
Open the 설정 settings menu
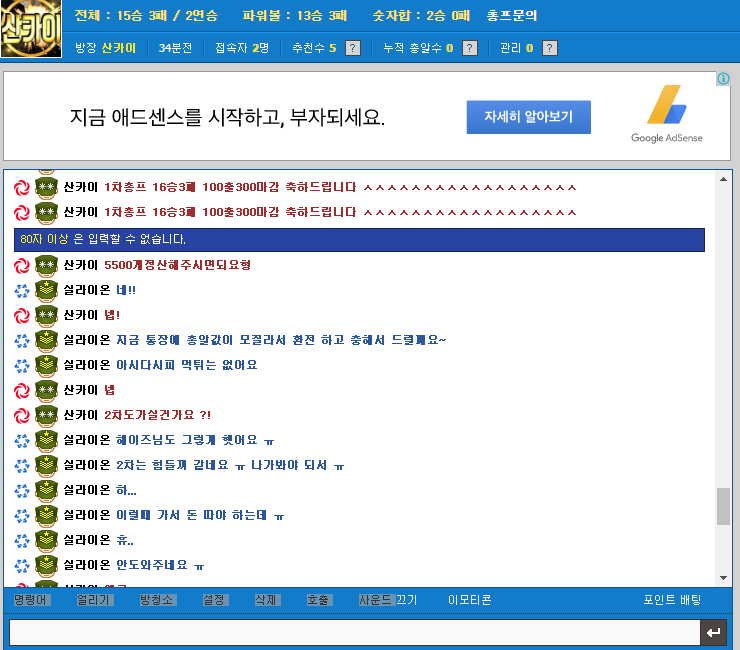point(215,600)
